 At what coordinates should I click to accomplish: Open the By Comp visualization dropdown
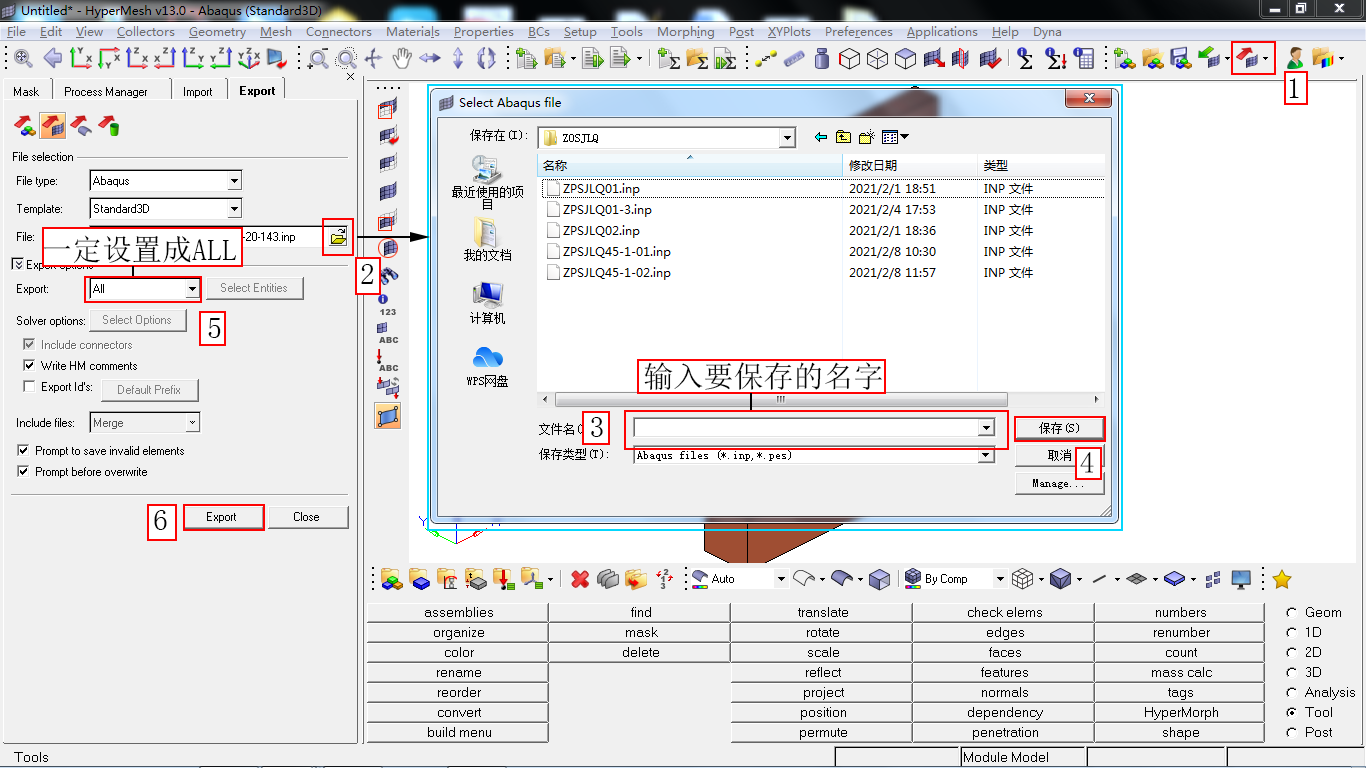click(999, 579)
